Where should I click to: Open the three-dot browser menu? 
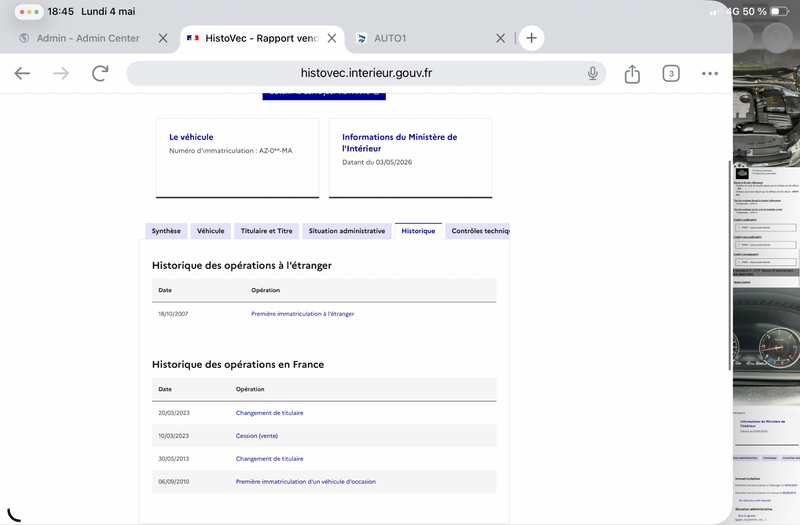coord(710,73)
